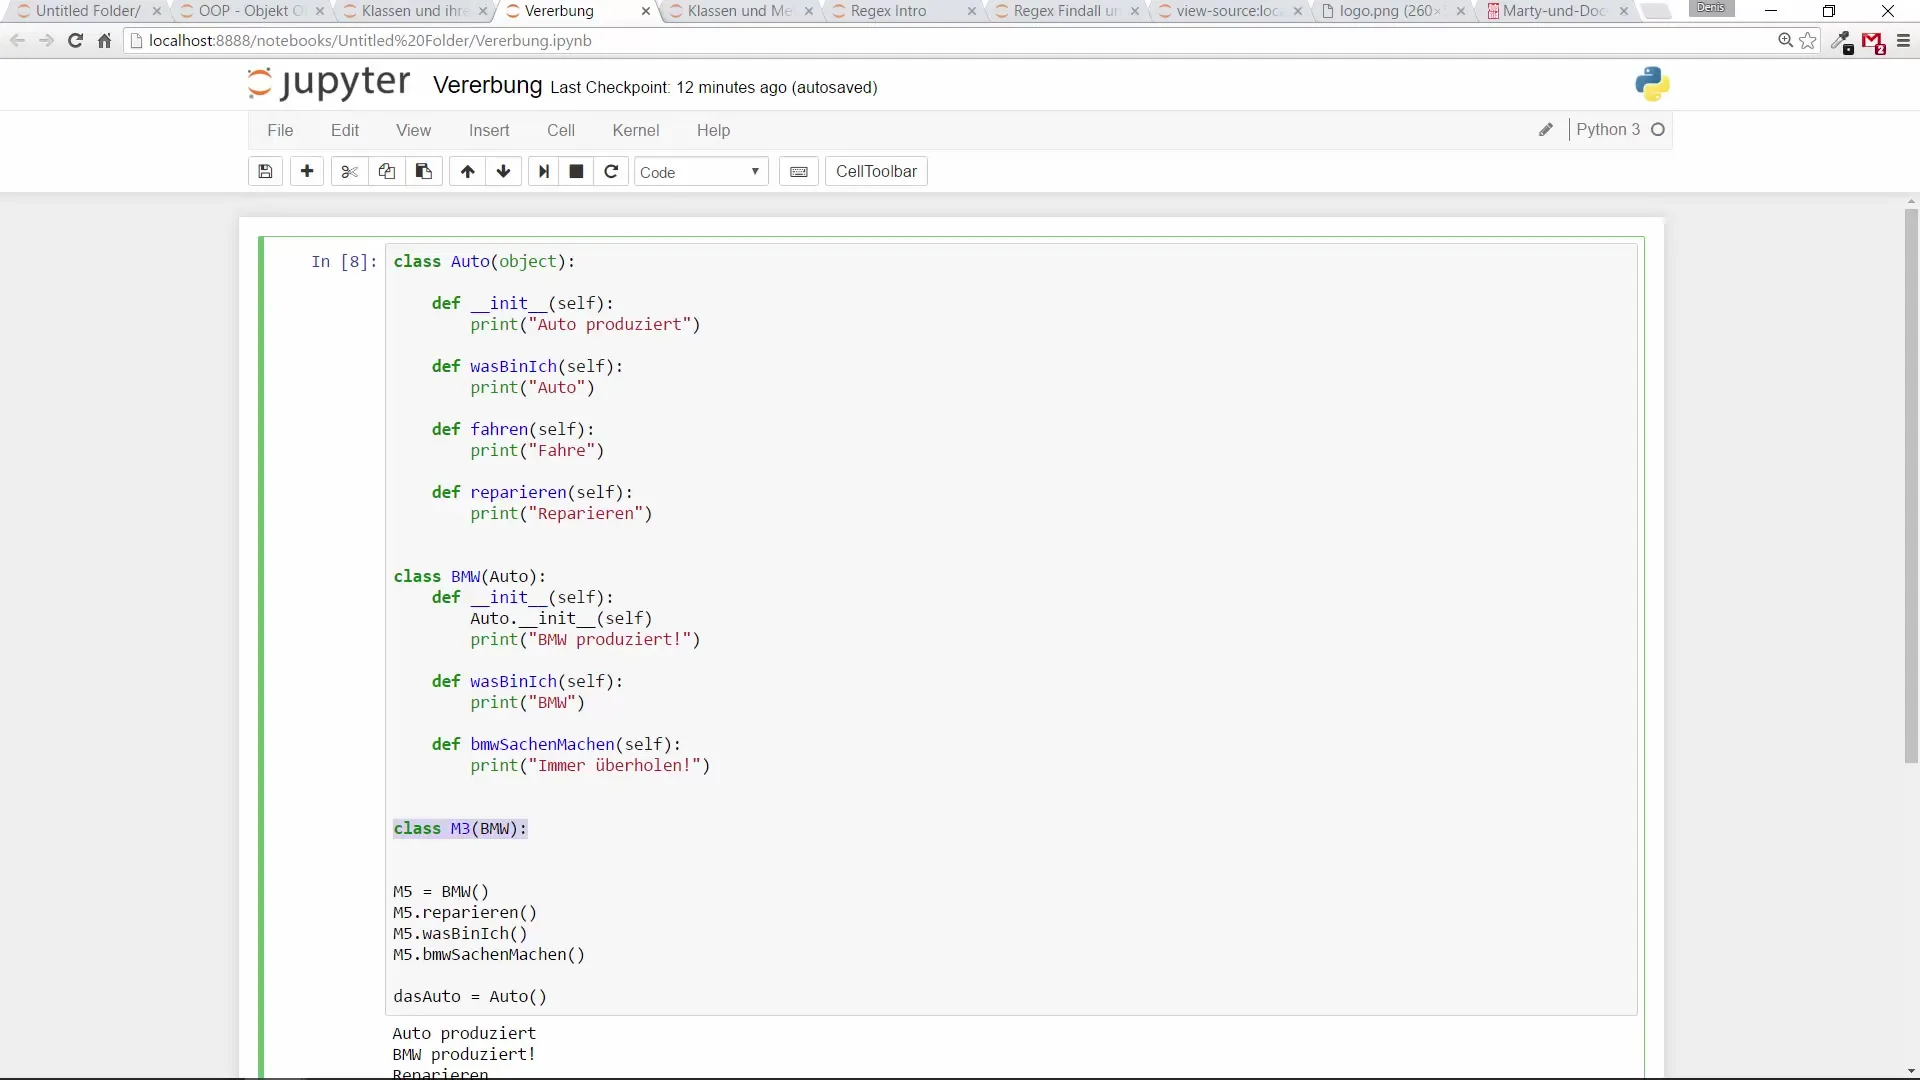
Task: Interrupt kernel with the stop icon
Action: point(576,172)
